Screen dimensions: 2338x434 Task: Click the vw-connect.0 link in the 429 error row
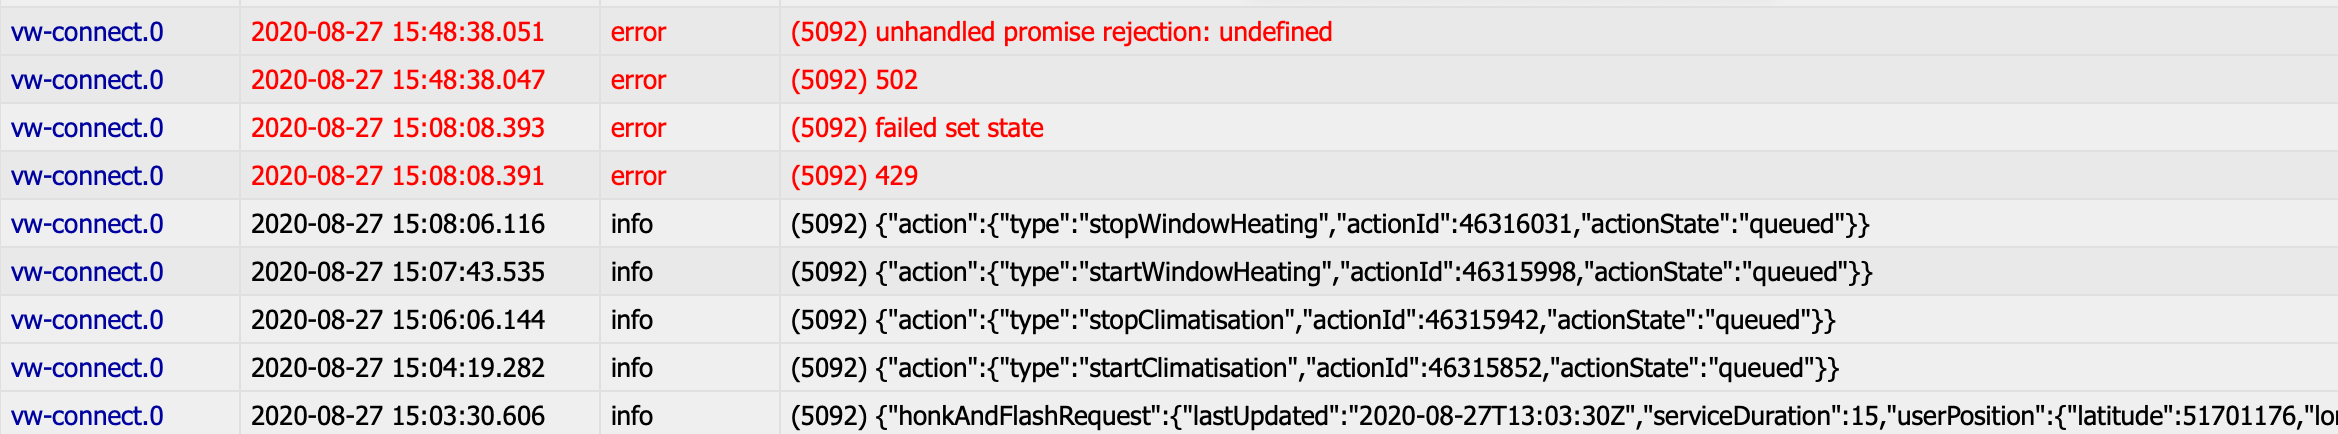87,176
